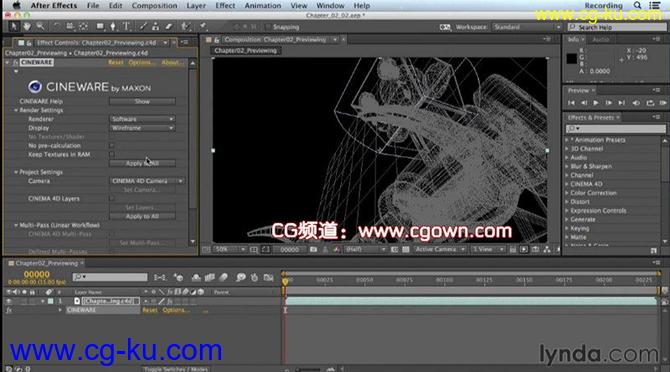The image size is (670, 372).
Task: Expand the Color Correction effects category
Action: pyautogui.click(x=567, y=193)
